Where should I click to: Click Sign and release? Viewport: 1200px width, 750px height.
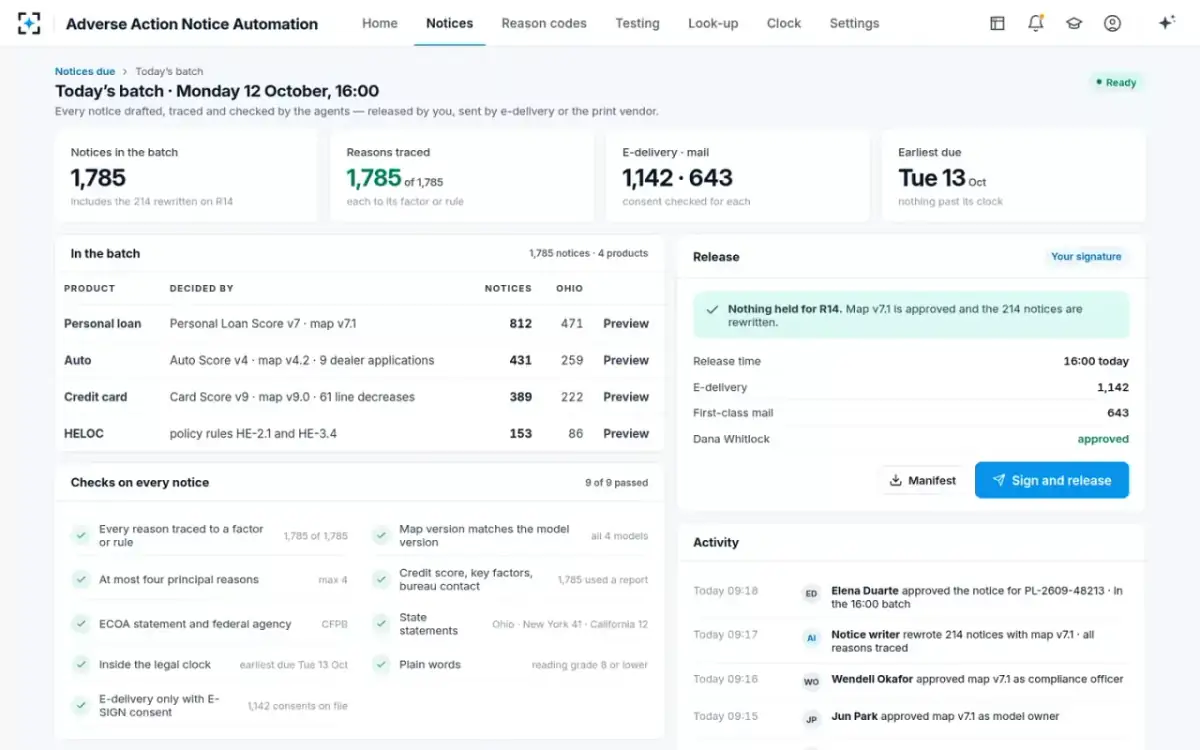pyautogui.click(x=1052, y=480)
